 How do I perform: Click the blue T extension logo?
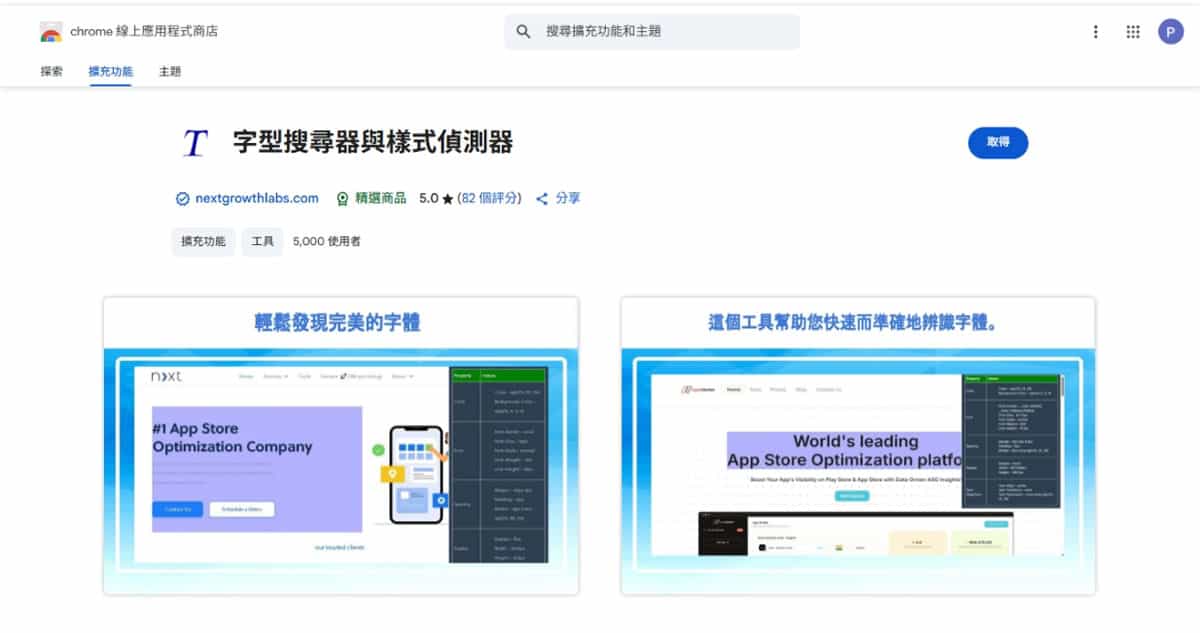[x=195, y=144]
